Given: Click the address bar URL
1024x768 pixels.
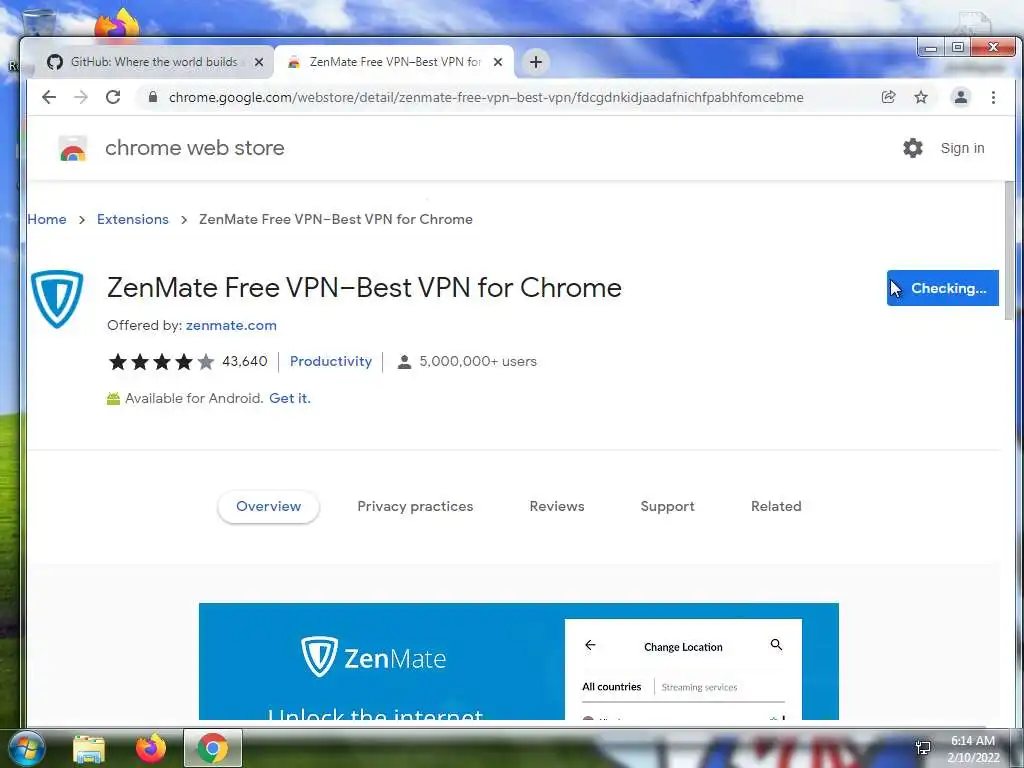Looking at the screenshot, I should (486, 97).
